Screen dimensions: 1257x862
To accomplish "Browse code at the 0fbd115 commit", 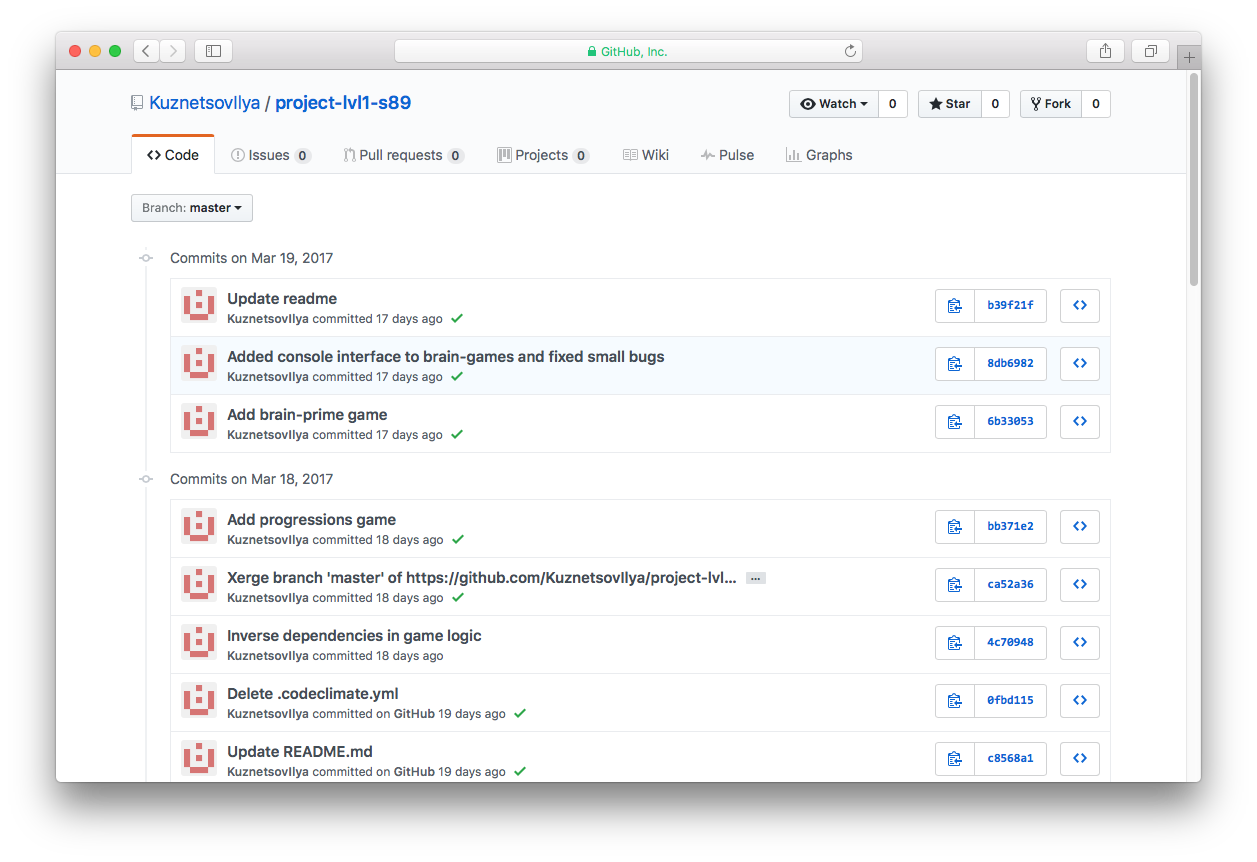I will click(x=1079, y=701).
